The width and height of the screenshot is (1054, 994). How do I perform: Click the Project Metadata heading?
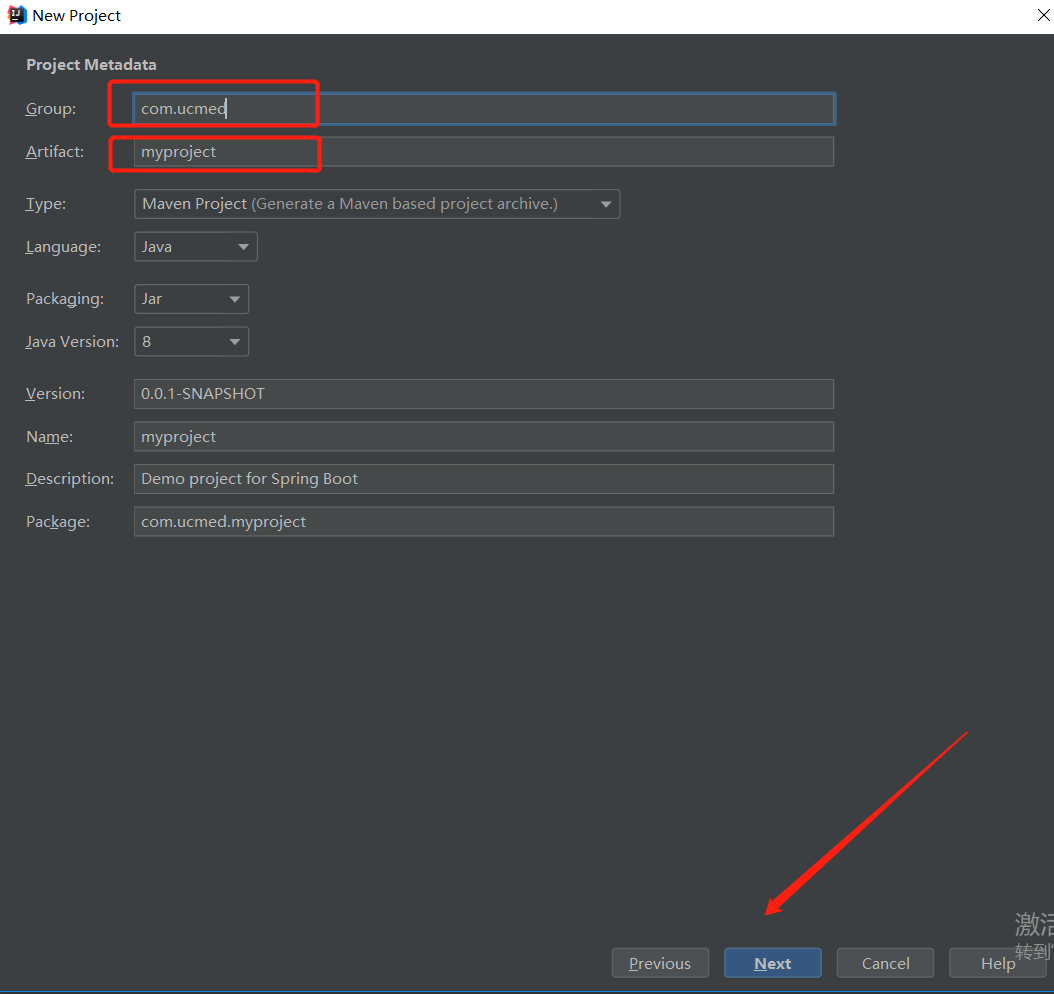[91, 65]
